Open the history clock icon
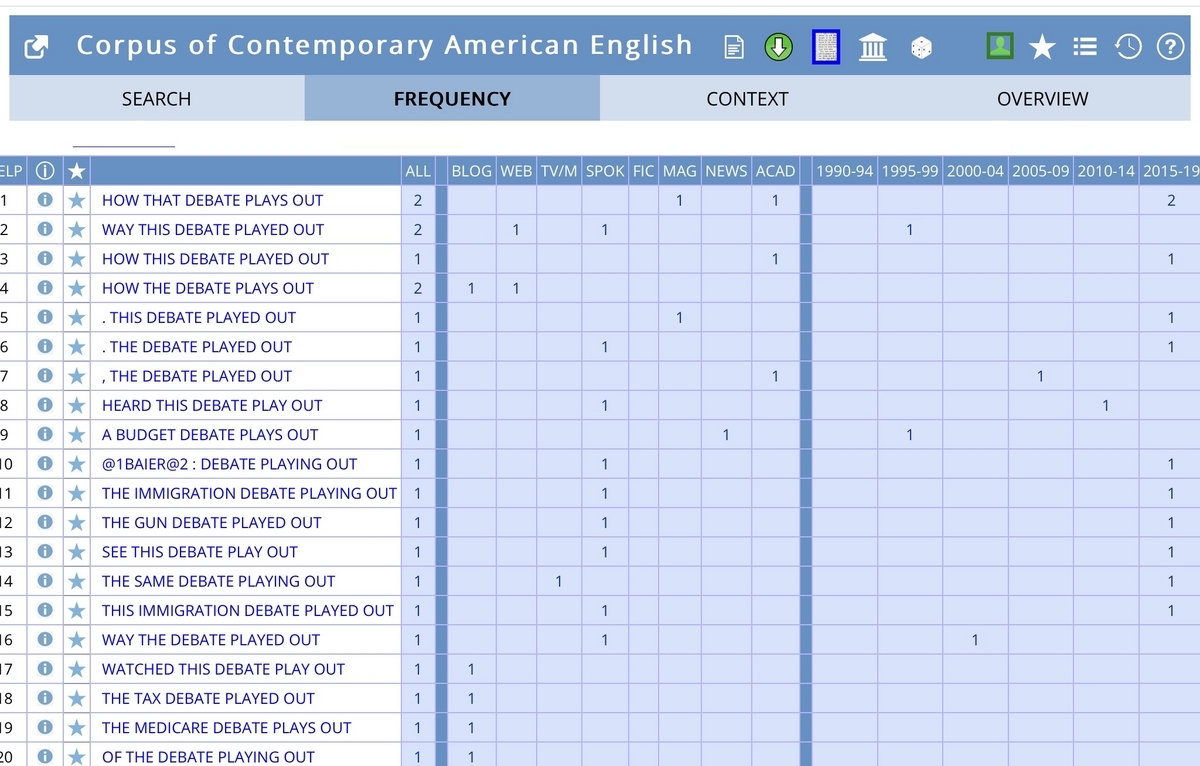Image resolution: width=1200 pixels, height=766 pixels. pos(1128,46)
